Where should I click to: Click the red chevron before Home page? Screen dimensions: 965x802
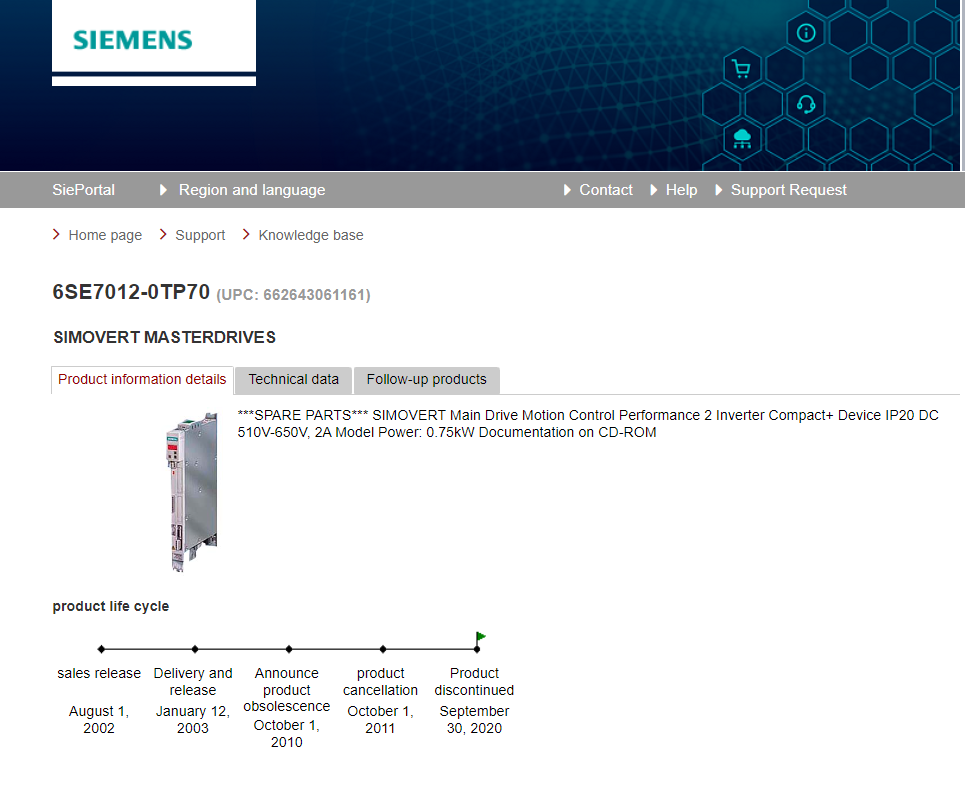pyautogui.click(x=57, y=235)
